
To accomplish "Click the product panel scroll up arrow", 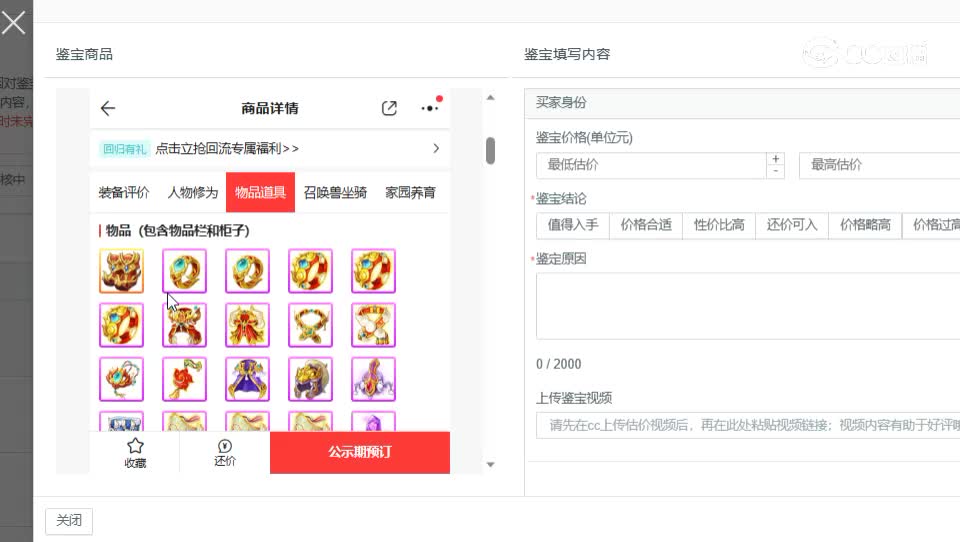I will 490,97.
